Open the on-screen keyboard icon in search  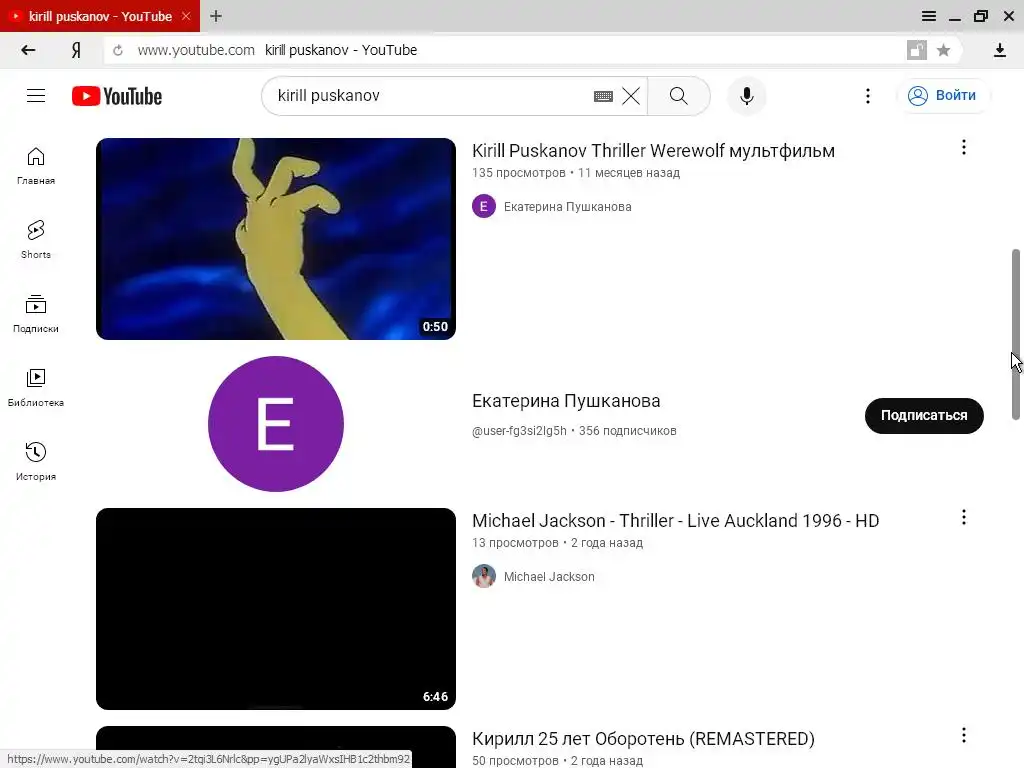click(x=603, y=96)
